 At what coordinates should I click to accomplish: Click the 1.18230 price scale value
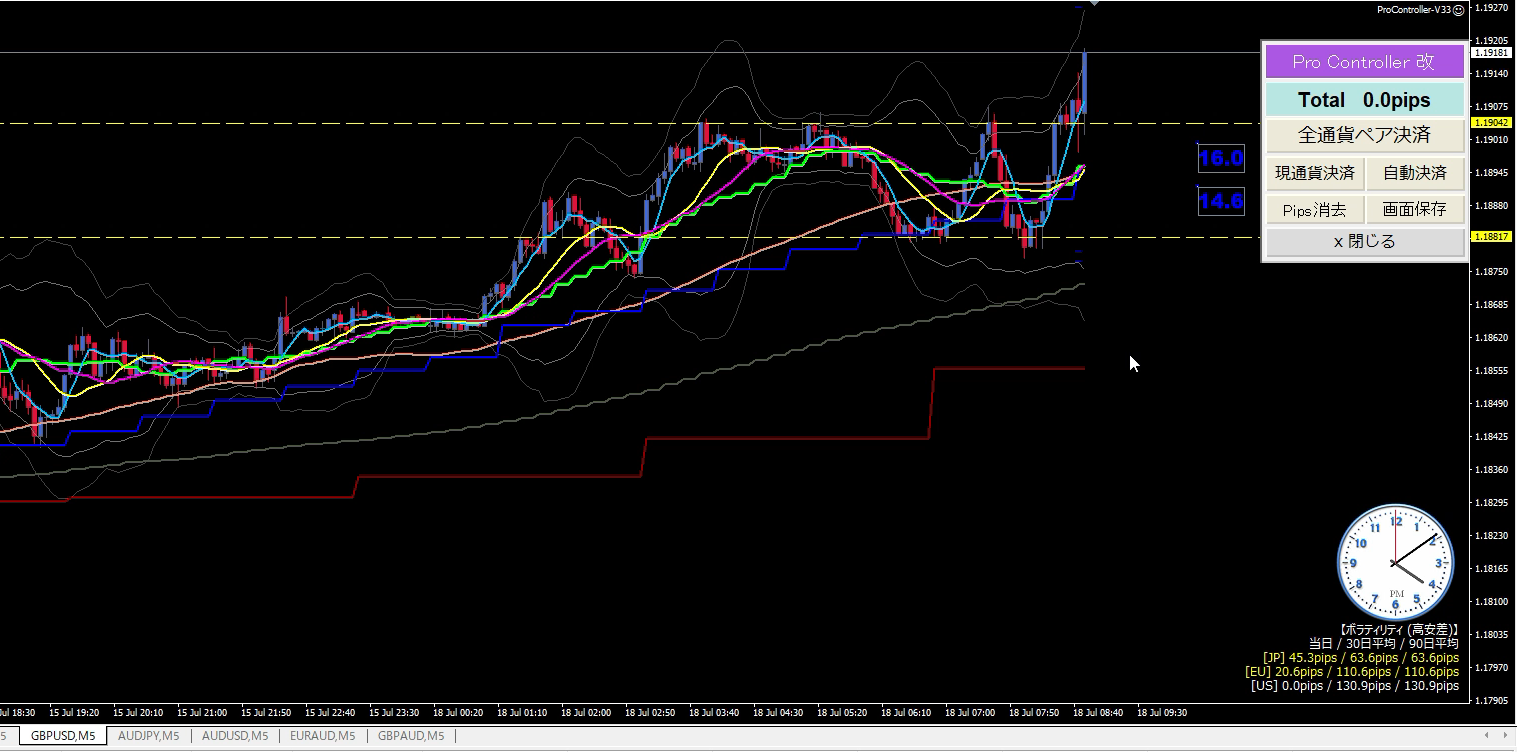pyautogui.click(x=1491, y=536)
